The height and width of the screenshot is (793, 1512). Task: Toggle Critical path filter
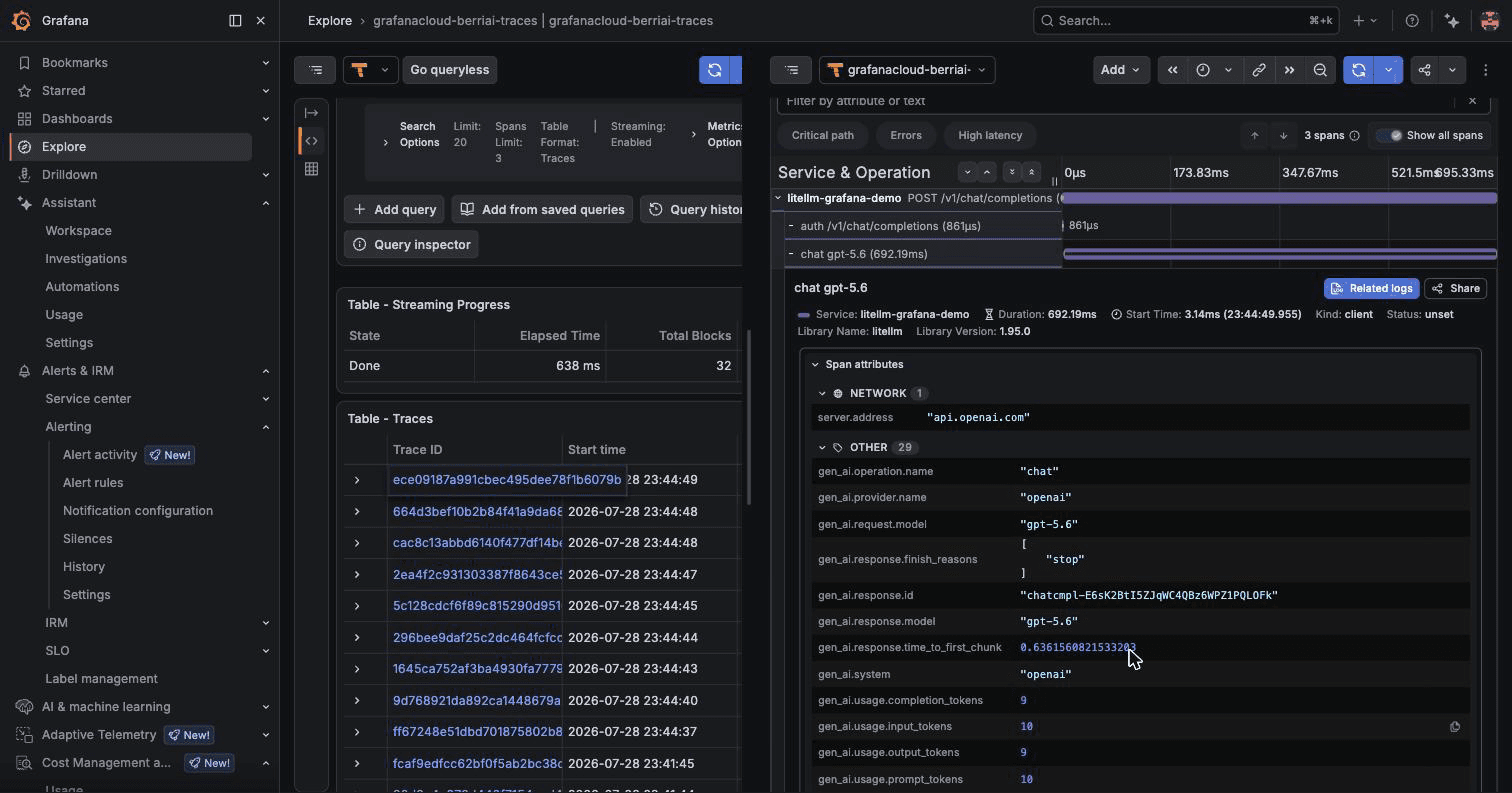coord(823,135)
